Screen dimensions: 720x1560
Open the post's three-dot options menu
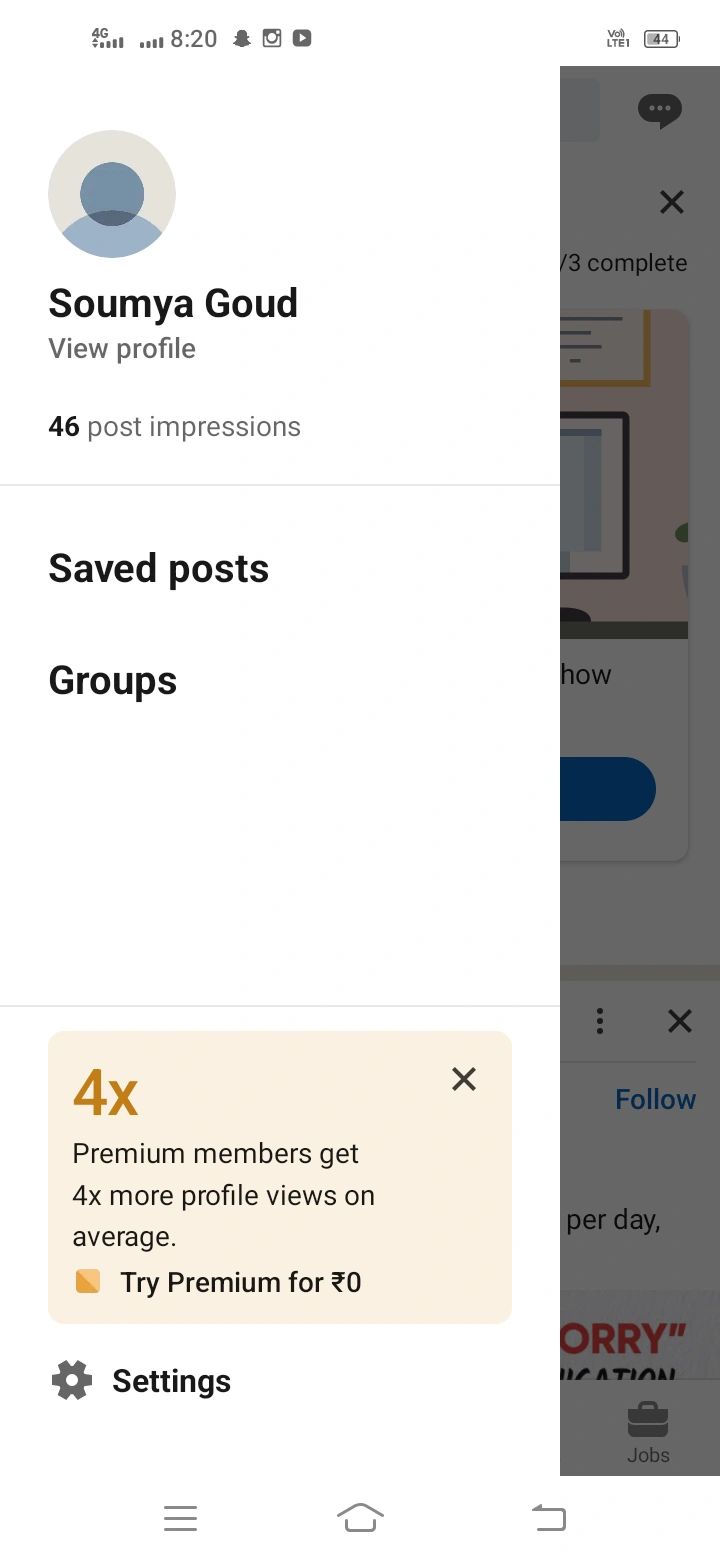pyautogui.click(x=599, y=1021)
